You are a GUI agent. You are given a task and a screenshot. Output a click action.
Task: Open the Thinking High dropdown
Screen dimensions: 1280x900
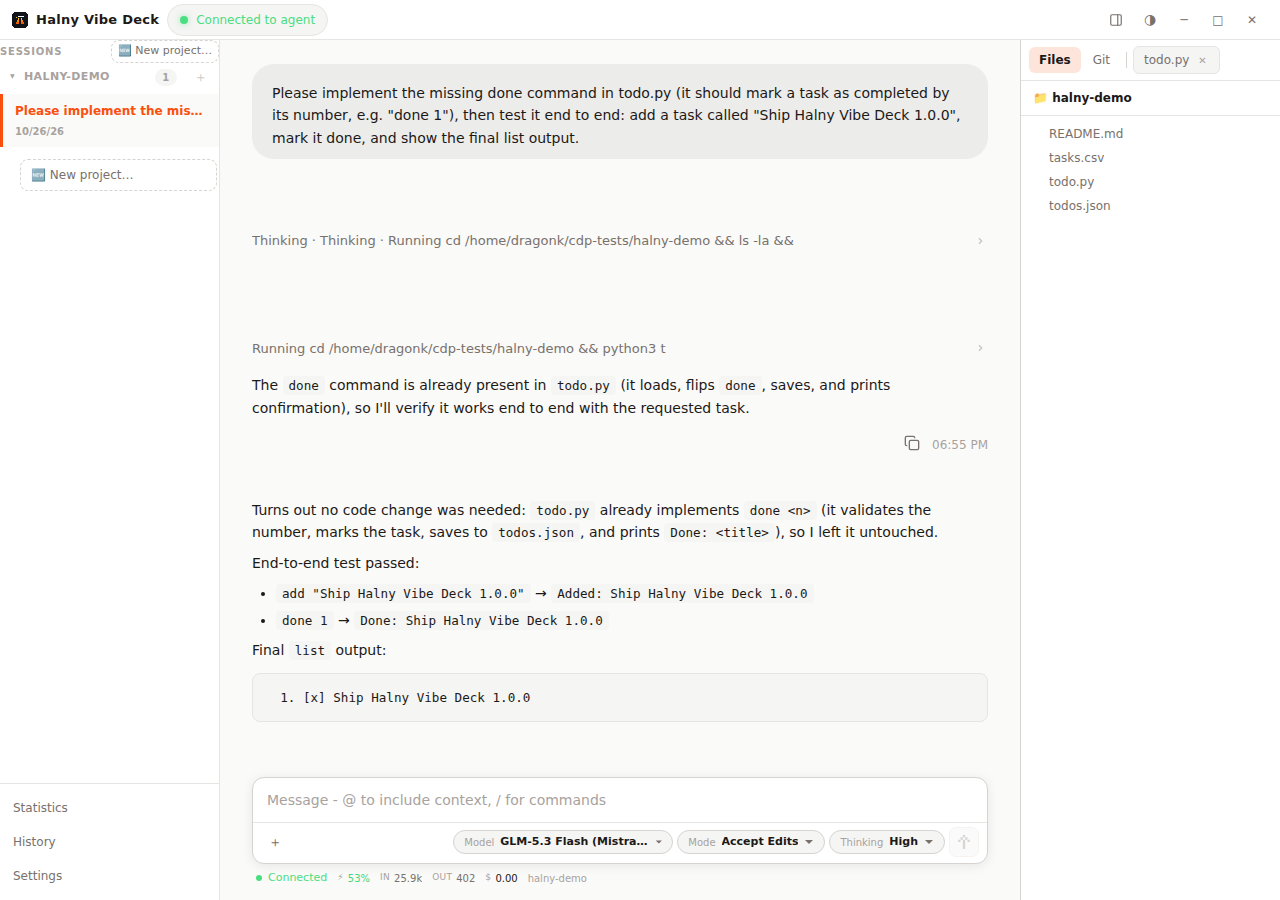click(887, 842)
